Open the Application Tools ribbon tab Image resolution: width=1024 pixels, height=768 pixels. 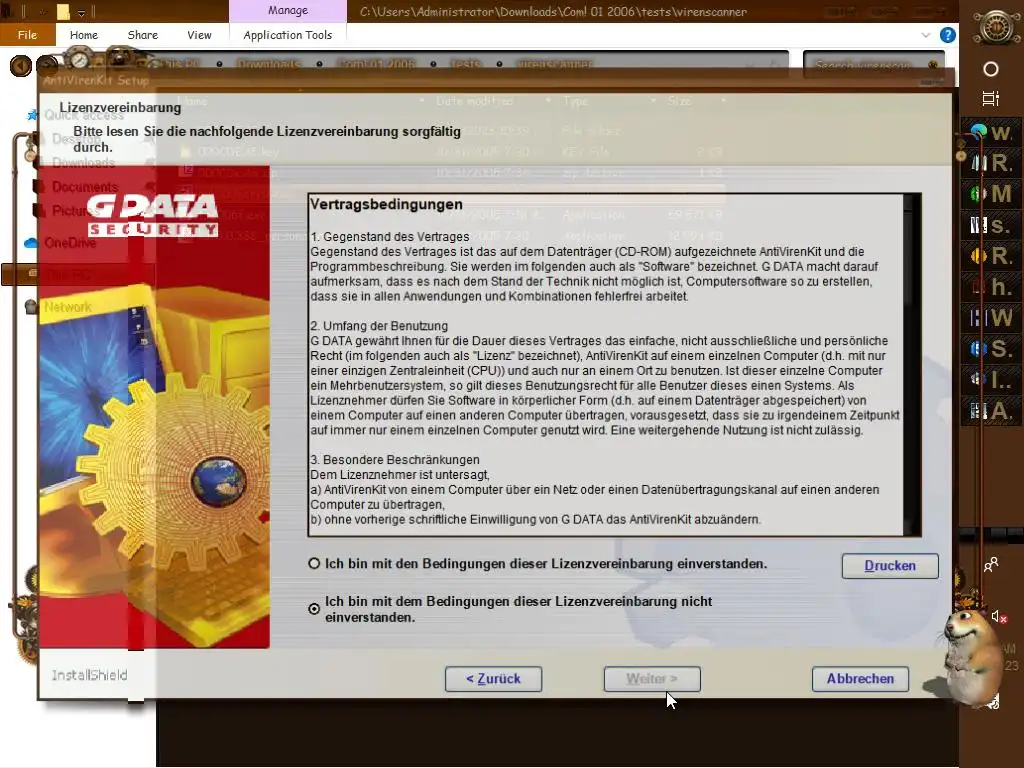coord(287,35)
